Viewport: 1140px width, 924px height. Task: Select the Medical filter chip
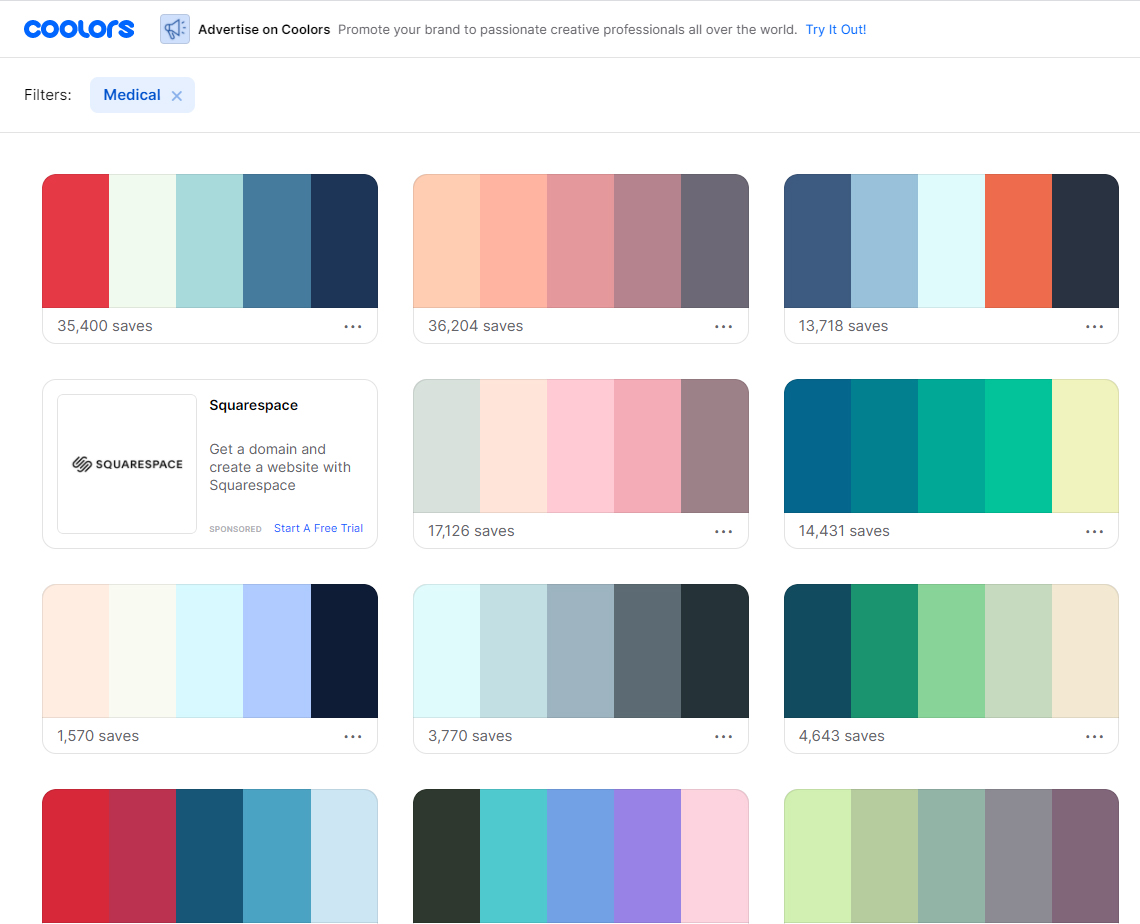132,95
